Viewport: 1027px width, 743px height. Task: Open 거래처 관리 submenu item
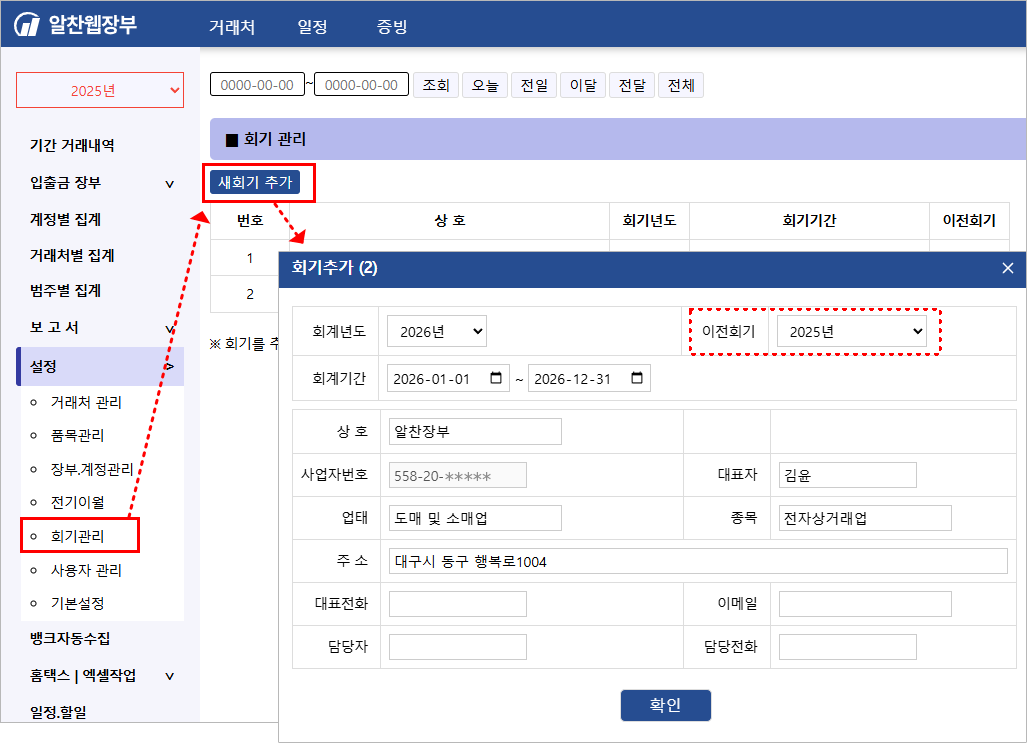pyautogui.click(x=86, y=402)
